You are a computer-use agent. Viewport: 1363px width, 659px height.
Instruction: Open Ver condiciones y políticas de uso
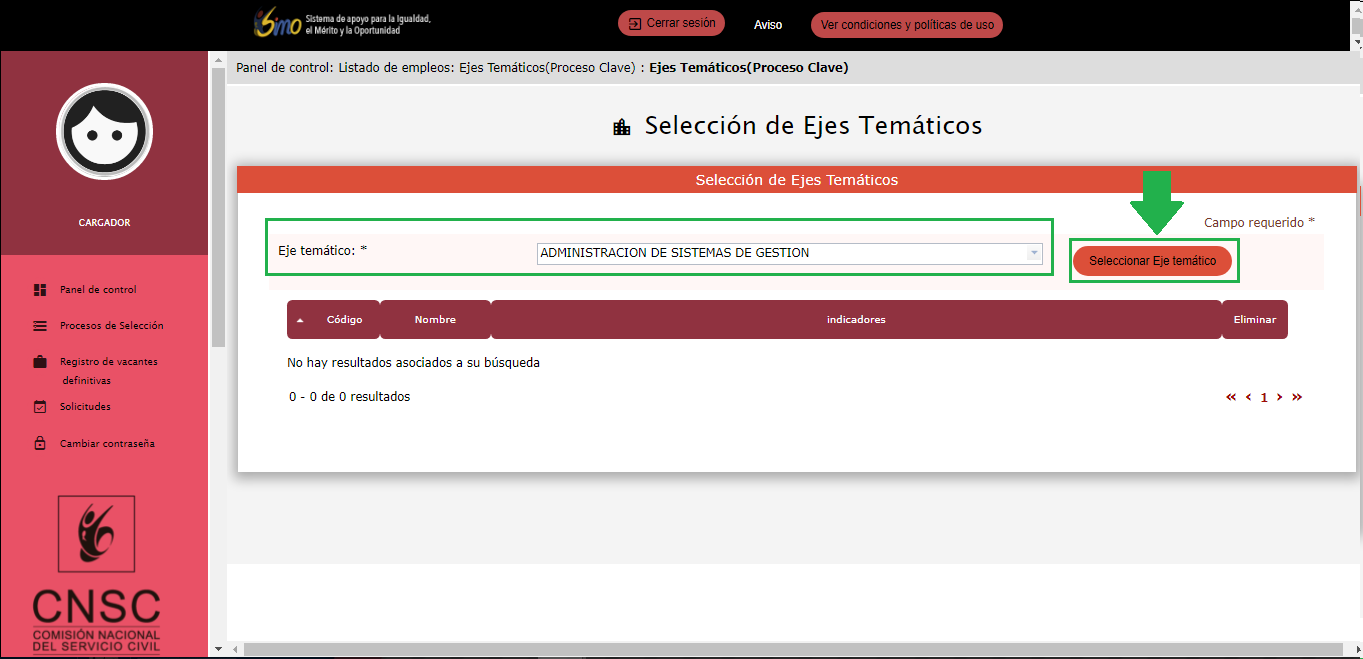pos(907,25)
